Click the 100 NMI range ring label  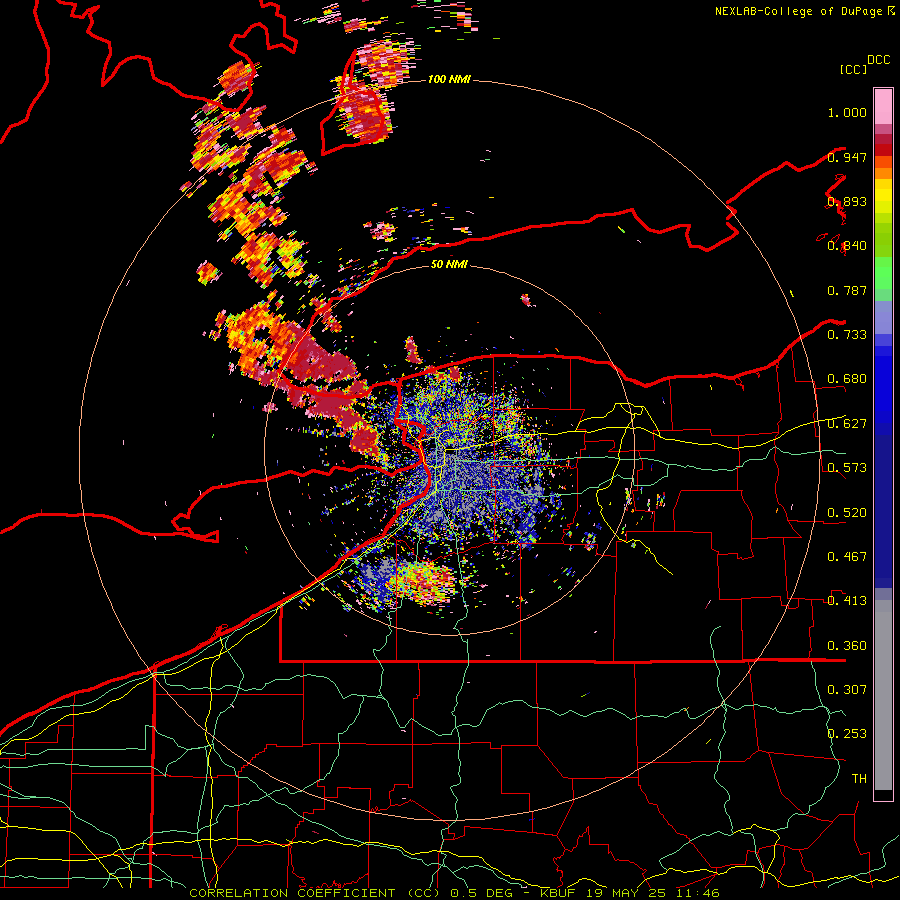pos(449,79)
